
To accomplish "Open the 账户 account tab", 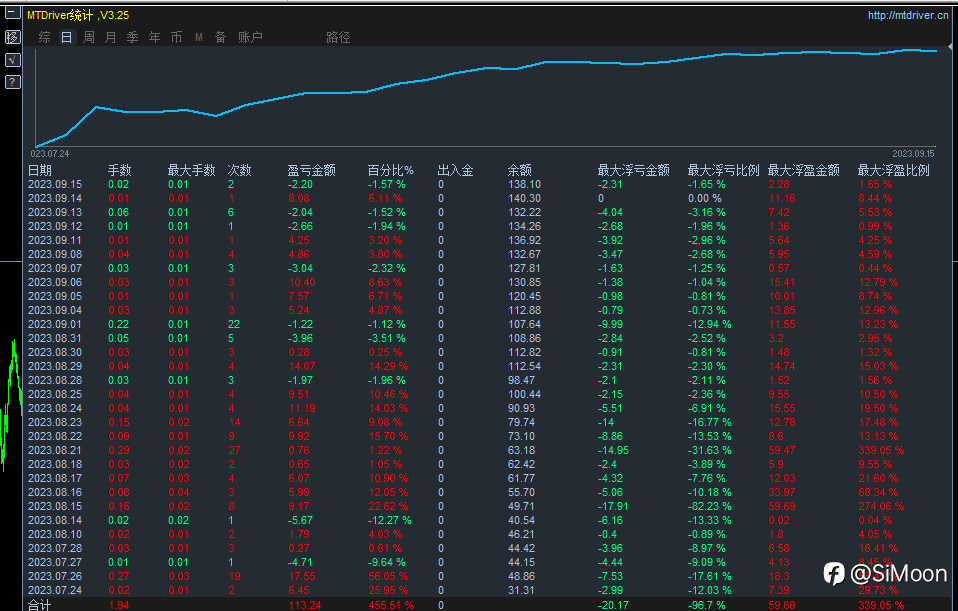I will [250, 37].
